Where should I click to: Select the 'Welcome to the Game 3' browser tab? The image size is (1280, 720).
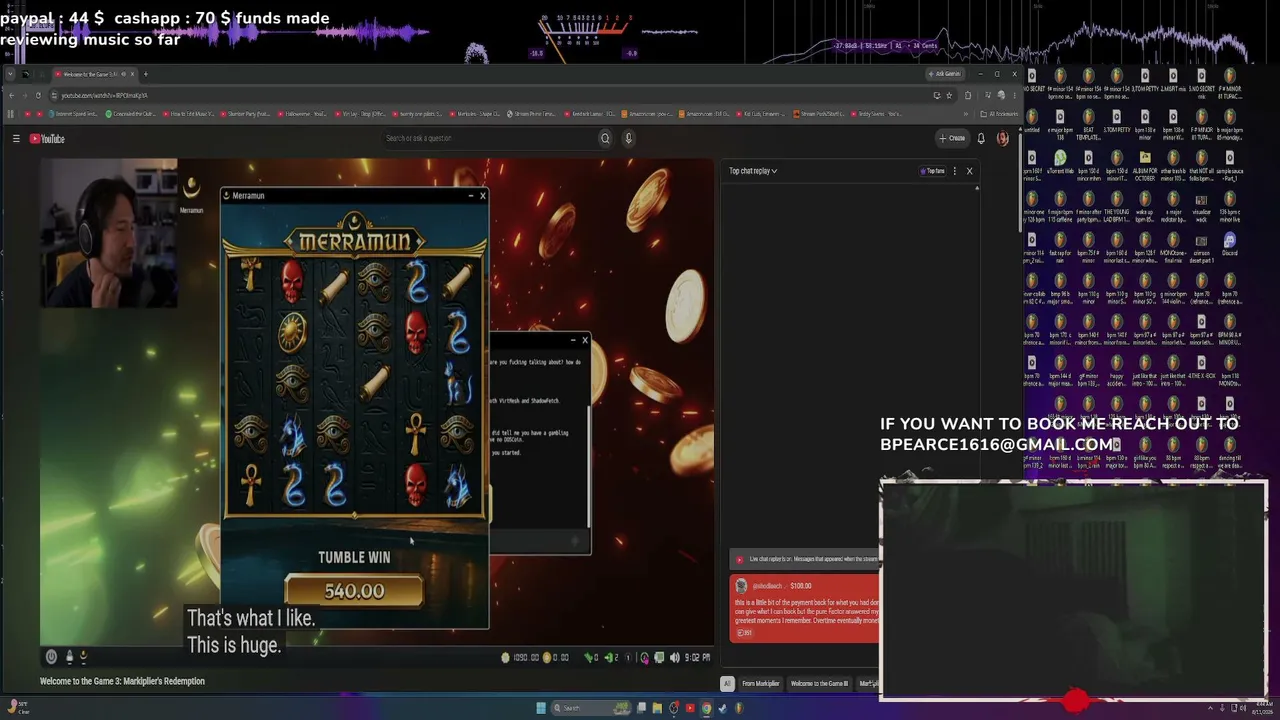(x=94, y=74)
